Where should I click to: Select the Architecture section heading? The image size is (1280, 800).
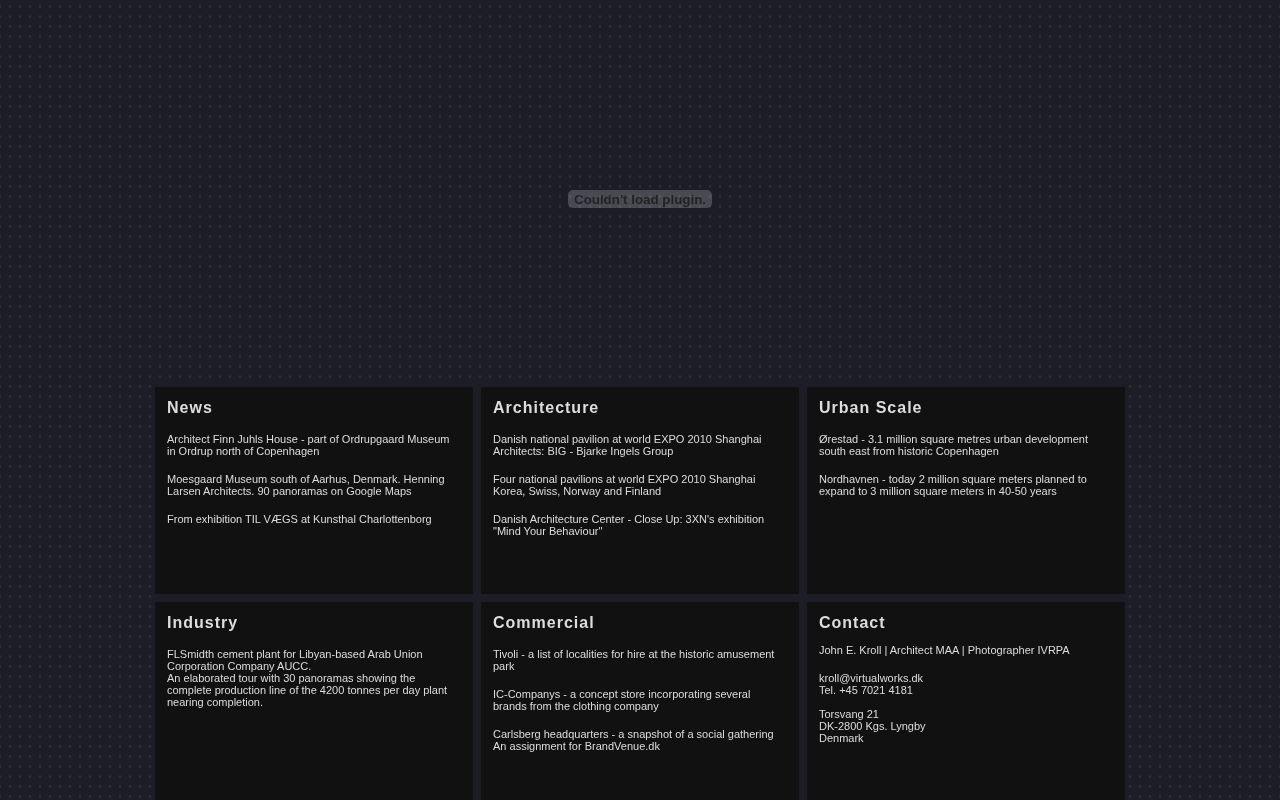click(x=546, y=407)
